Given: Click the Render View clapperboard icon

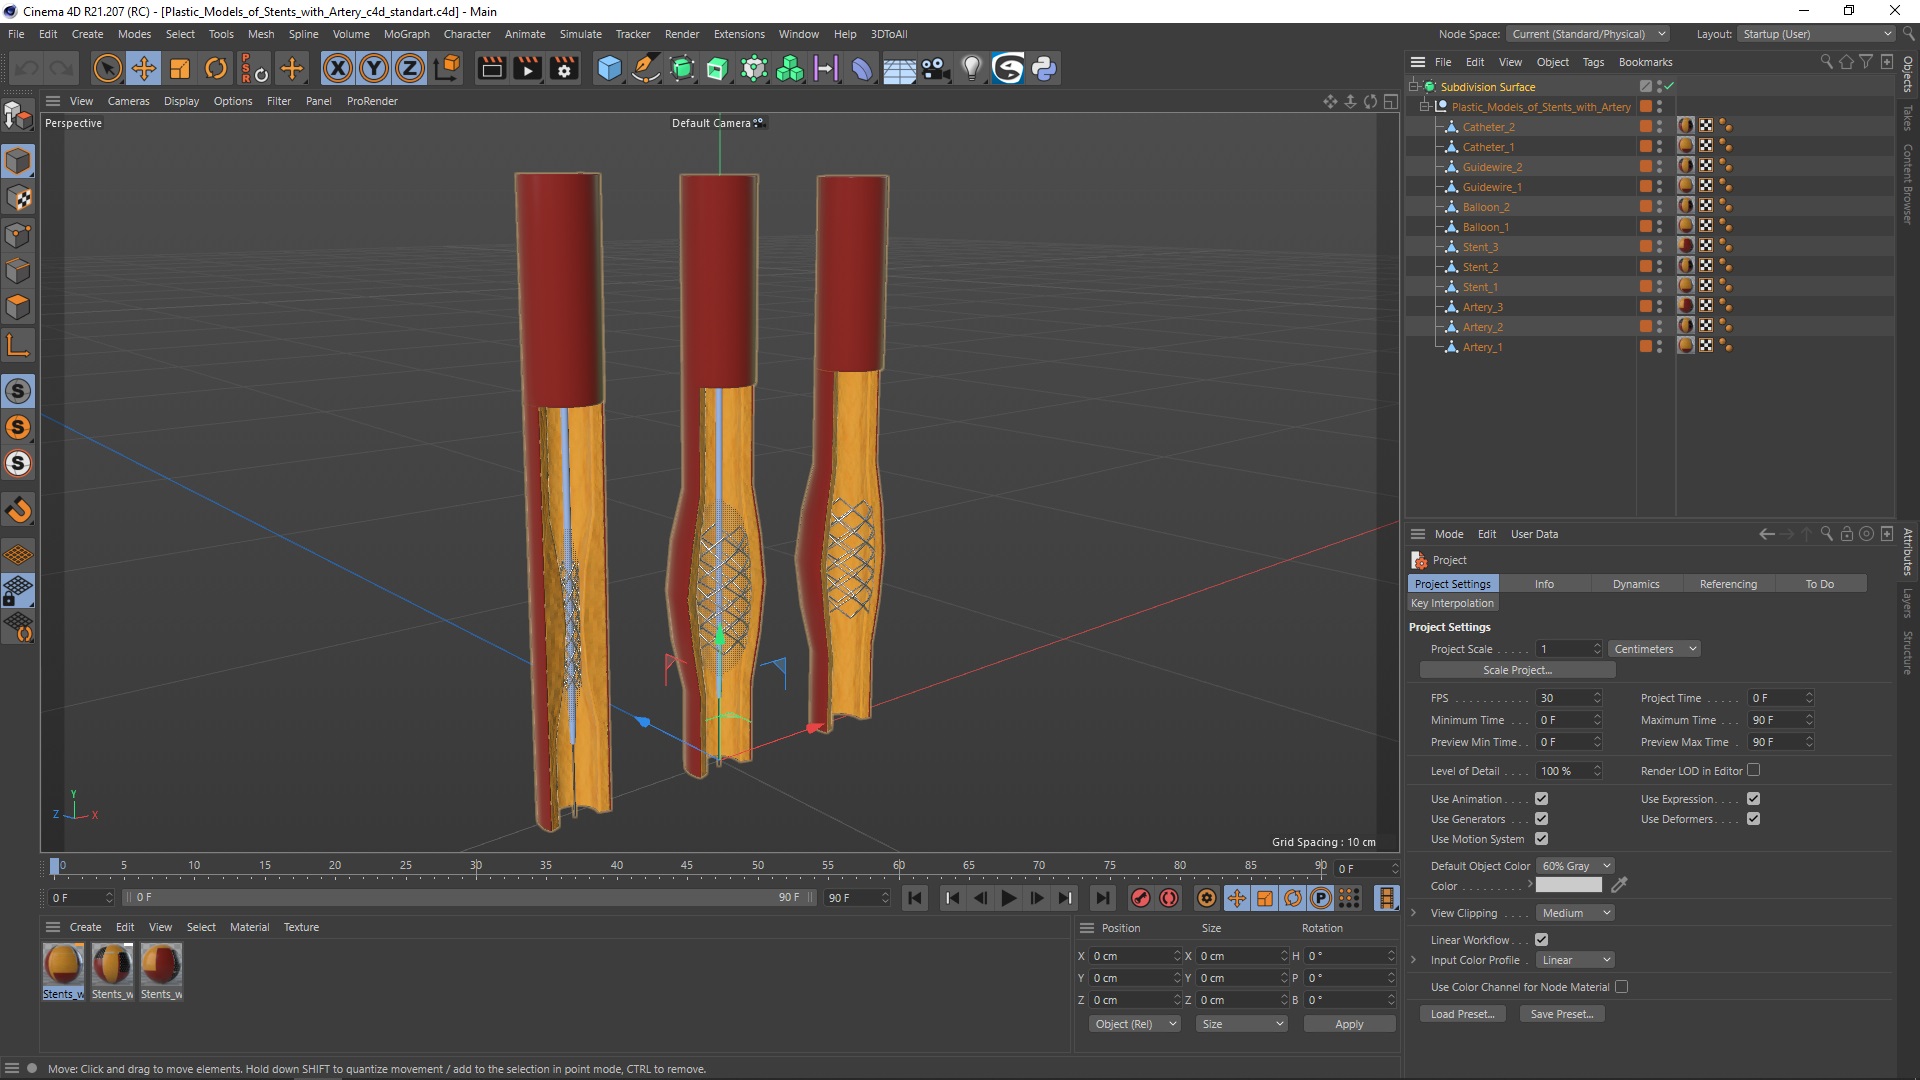Looking at the screenshot, I should click(491, 68).
